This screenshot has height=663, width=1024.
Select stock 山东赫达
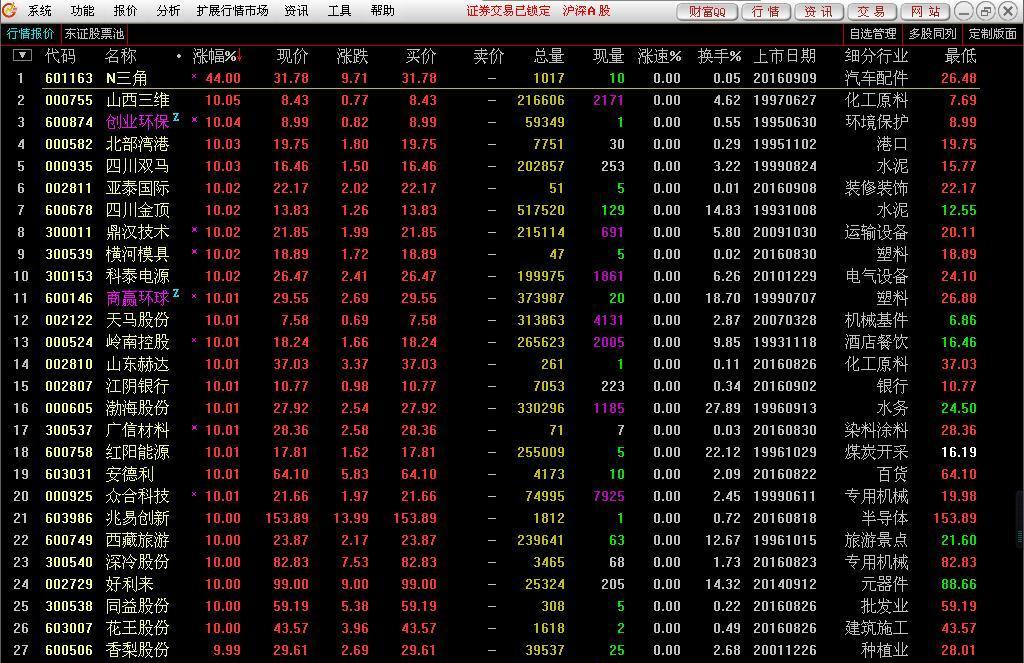click(138, 364)
